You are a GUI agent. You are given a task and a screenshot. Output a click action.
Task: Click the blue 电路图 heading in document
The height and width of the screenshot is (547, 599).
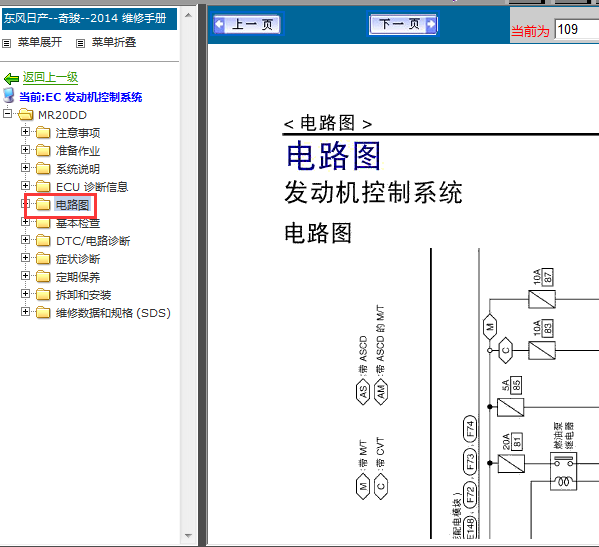[333, 155]
